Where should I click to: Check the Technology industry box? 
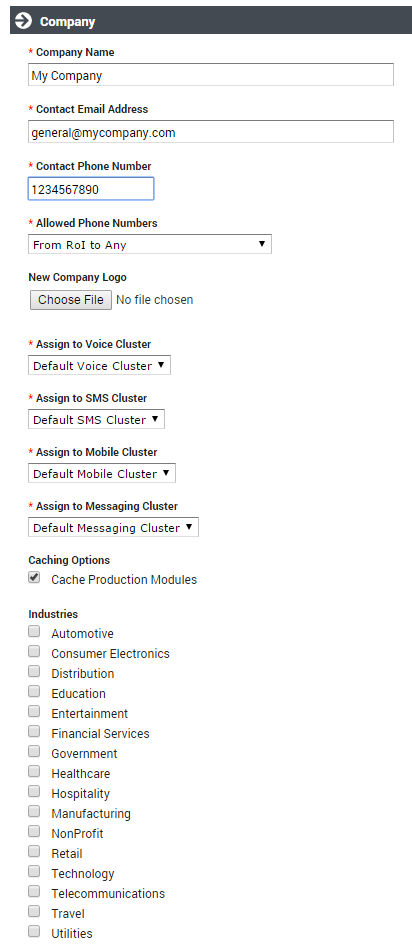pos(34,871)
